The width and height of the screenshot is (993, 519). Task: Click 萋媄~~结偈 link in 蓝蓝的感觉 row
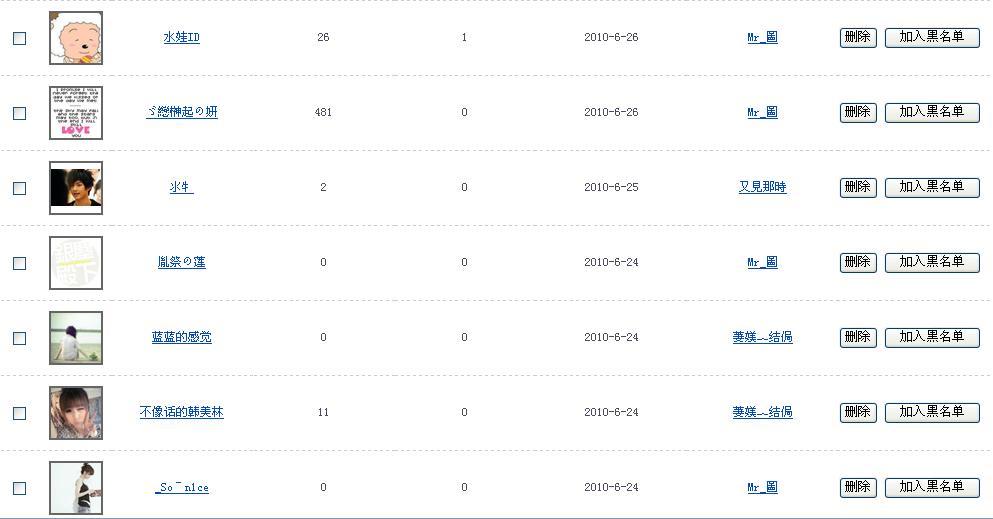tap(762, 338)
